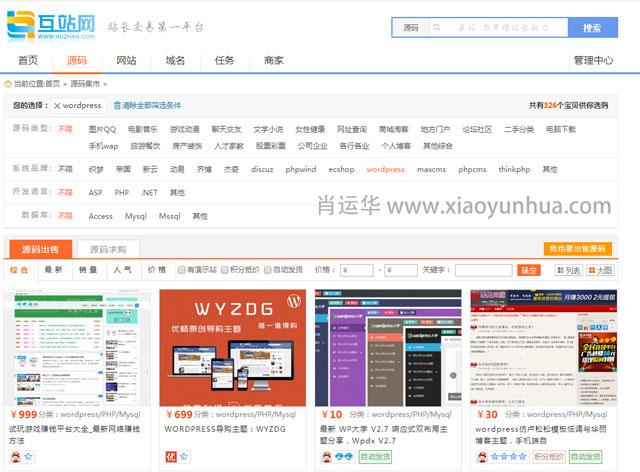Click 我也要出售源码 button

tap(578, 249)
